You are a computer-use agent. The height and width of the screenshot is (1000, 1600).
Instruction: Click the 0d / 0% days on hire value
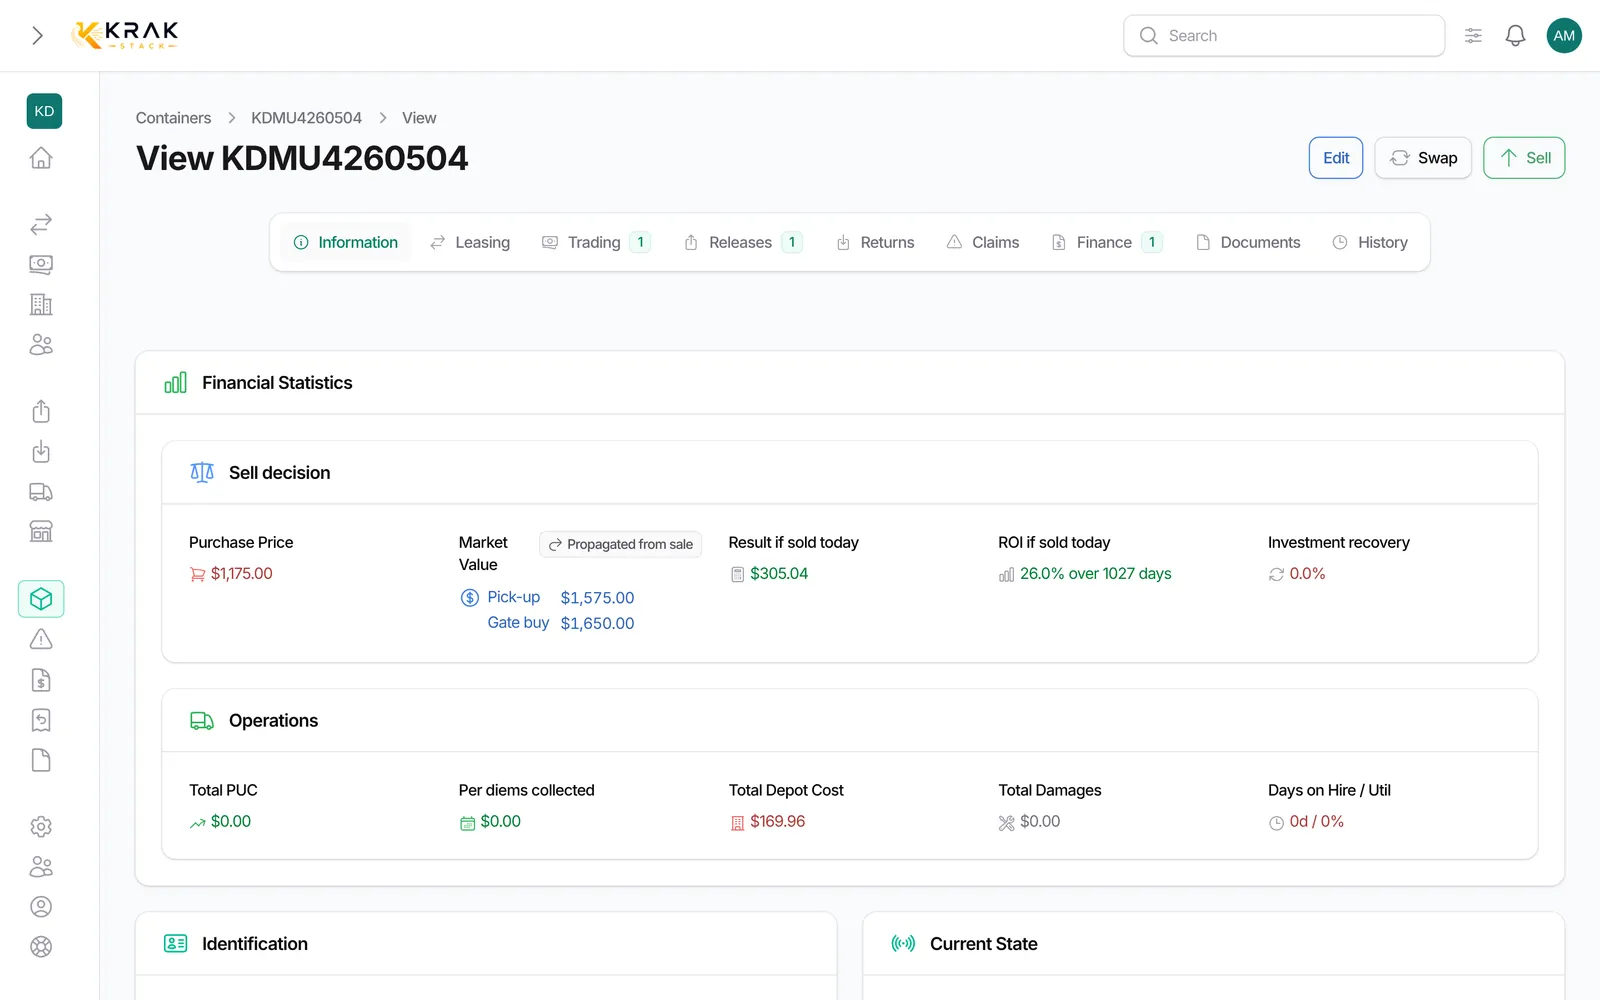(1316, 822)
